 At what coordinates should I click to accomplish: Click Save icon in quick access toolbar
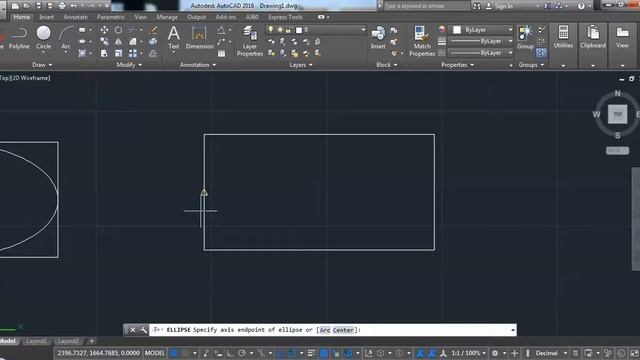pos(39,6)
